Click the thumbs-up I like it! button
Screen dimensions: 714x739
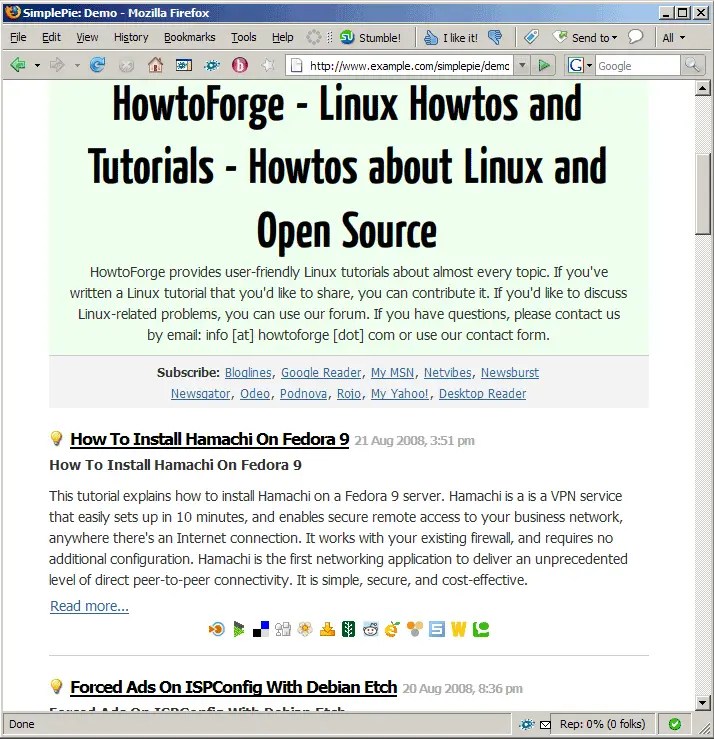click(x=451, y=37)
